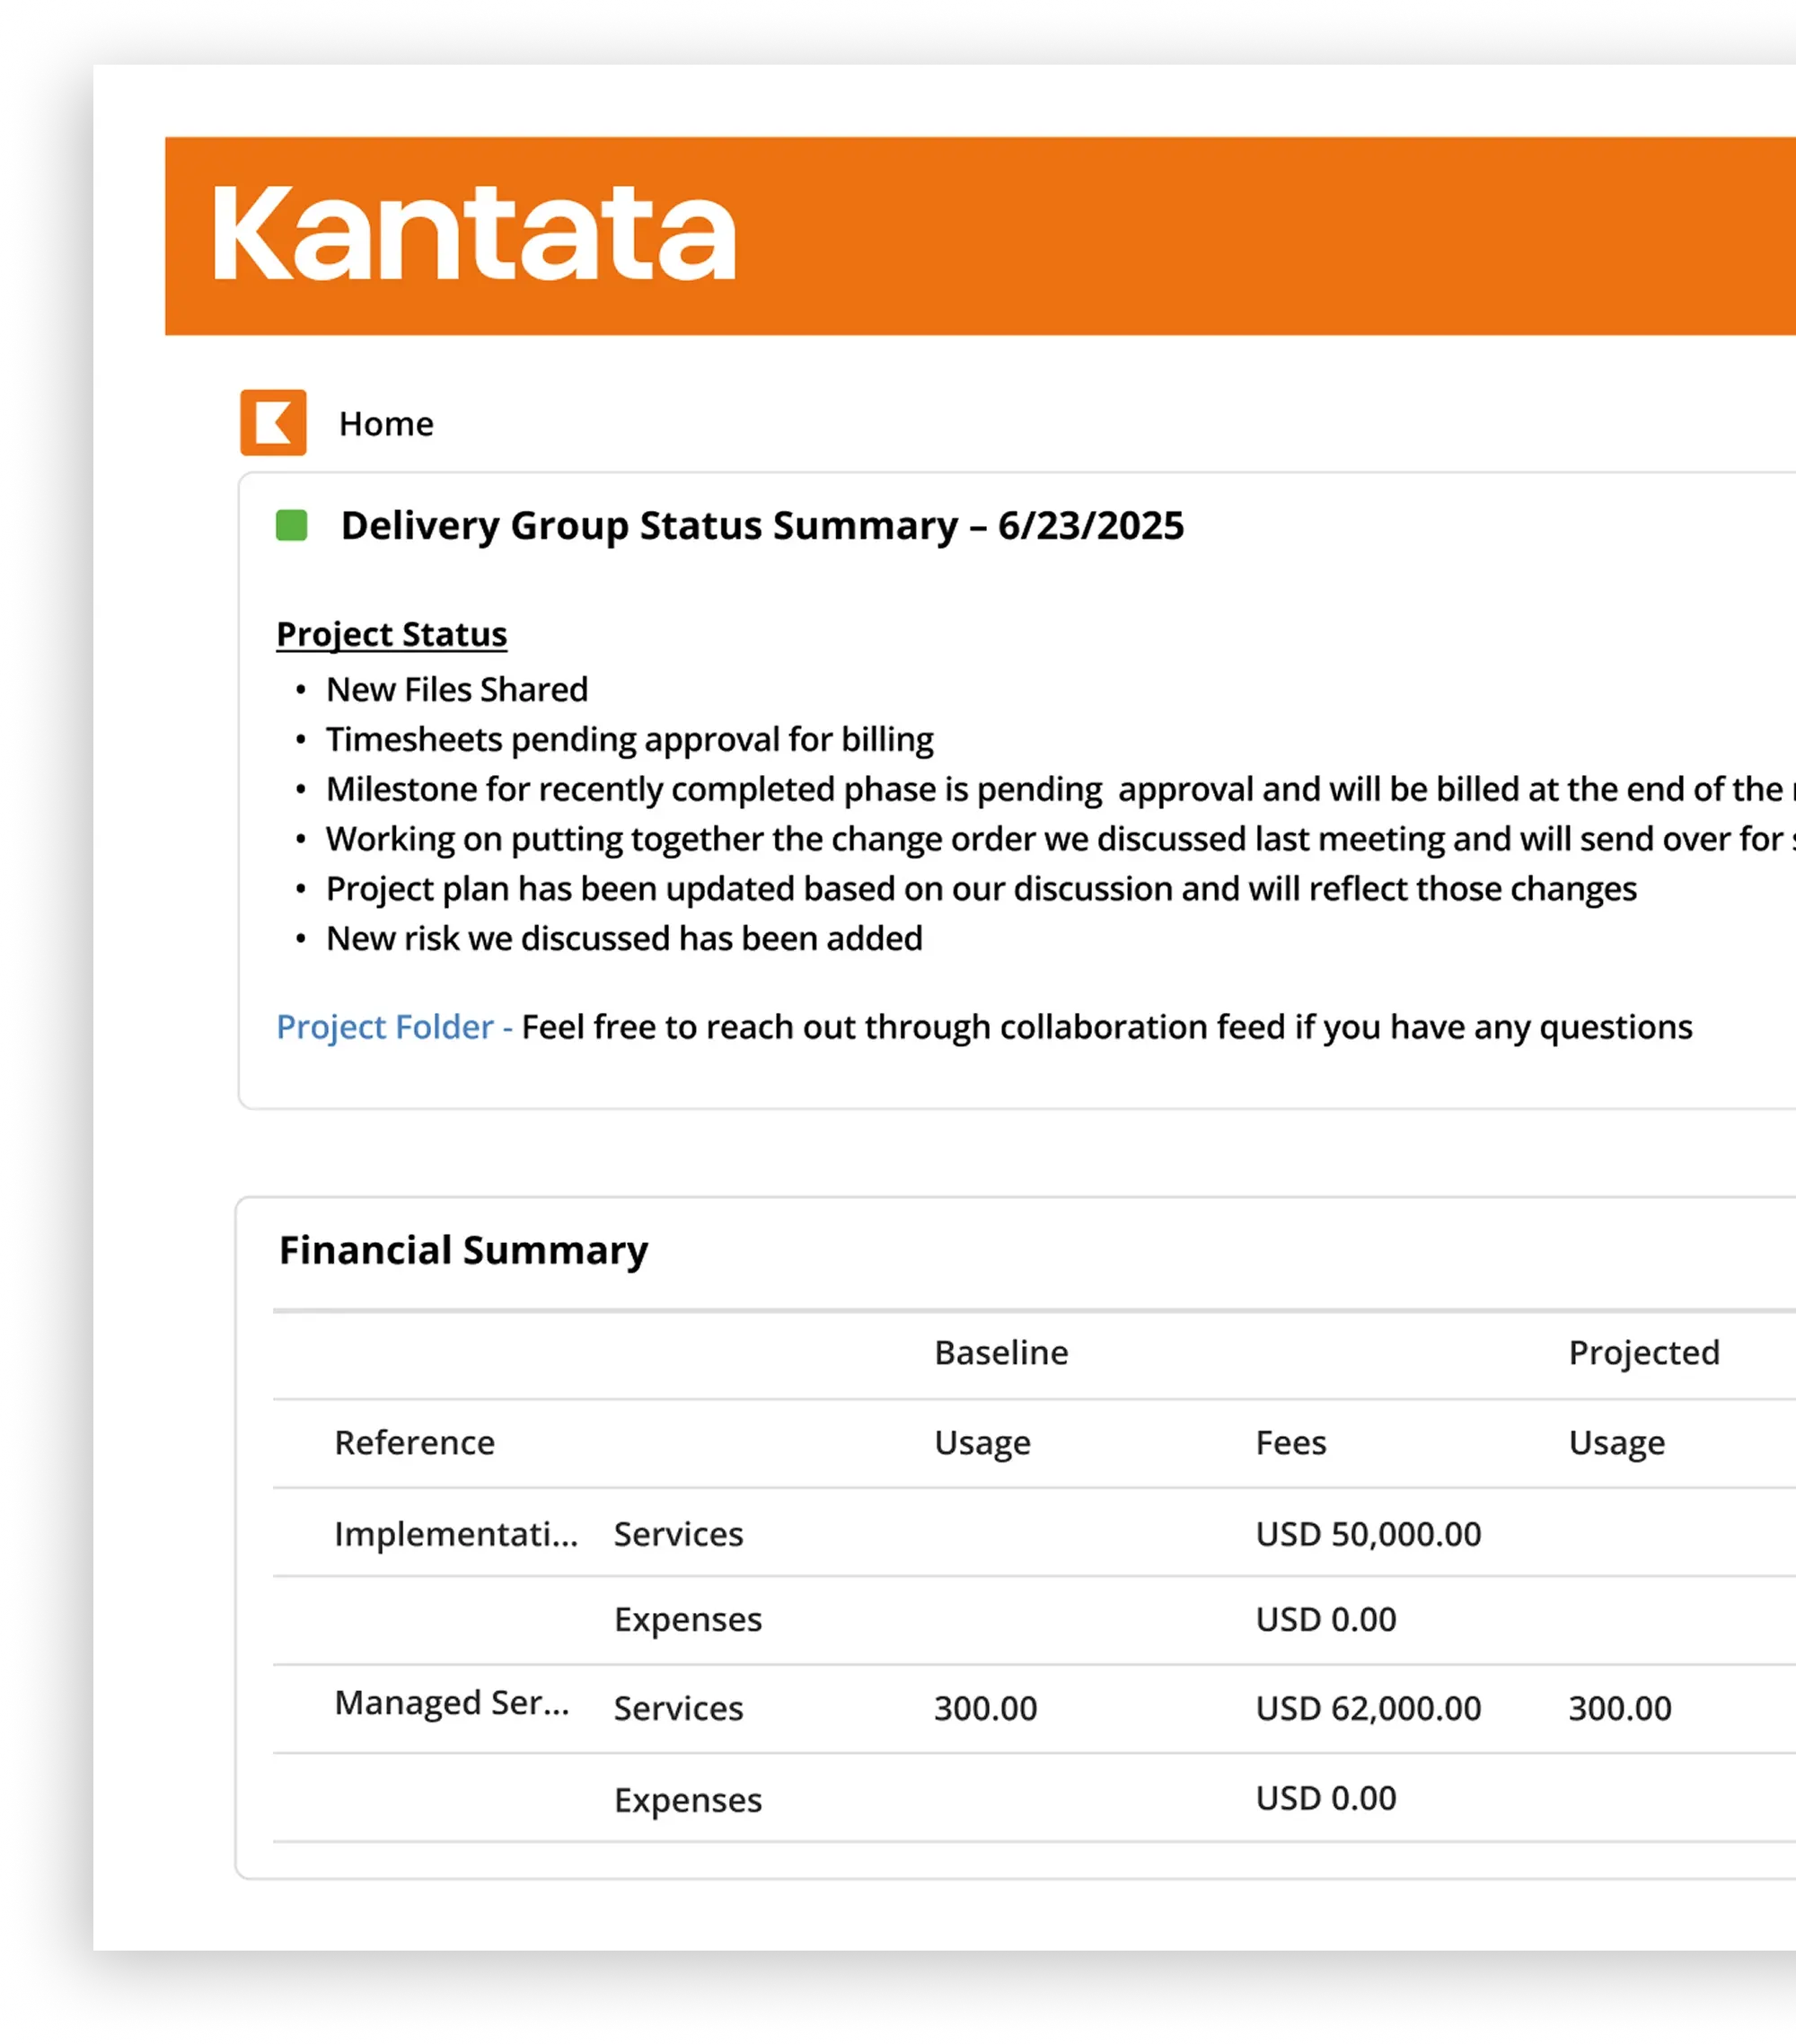This screenshot has height=2044, width=1796.
Task: Click the Baseline column group header
Action: point(1000,1352)
